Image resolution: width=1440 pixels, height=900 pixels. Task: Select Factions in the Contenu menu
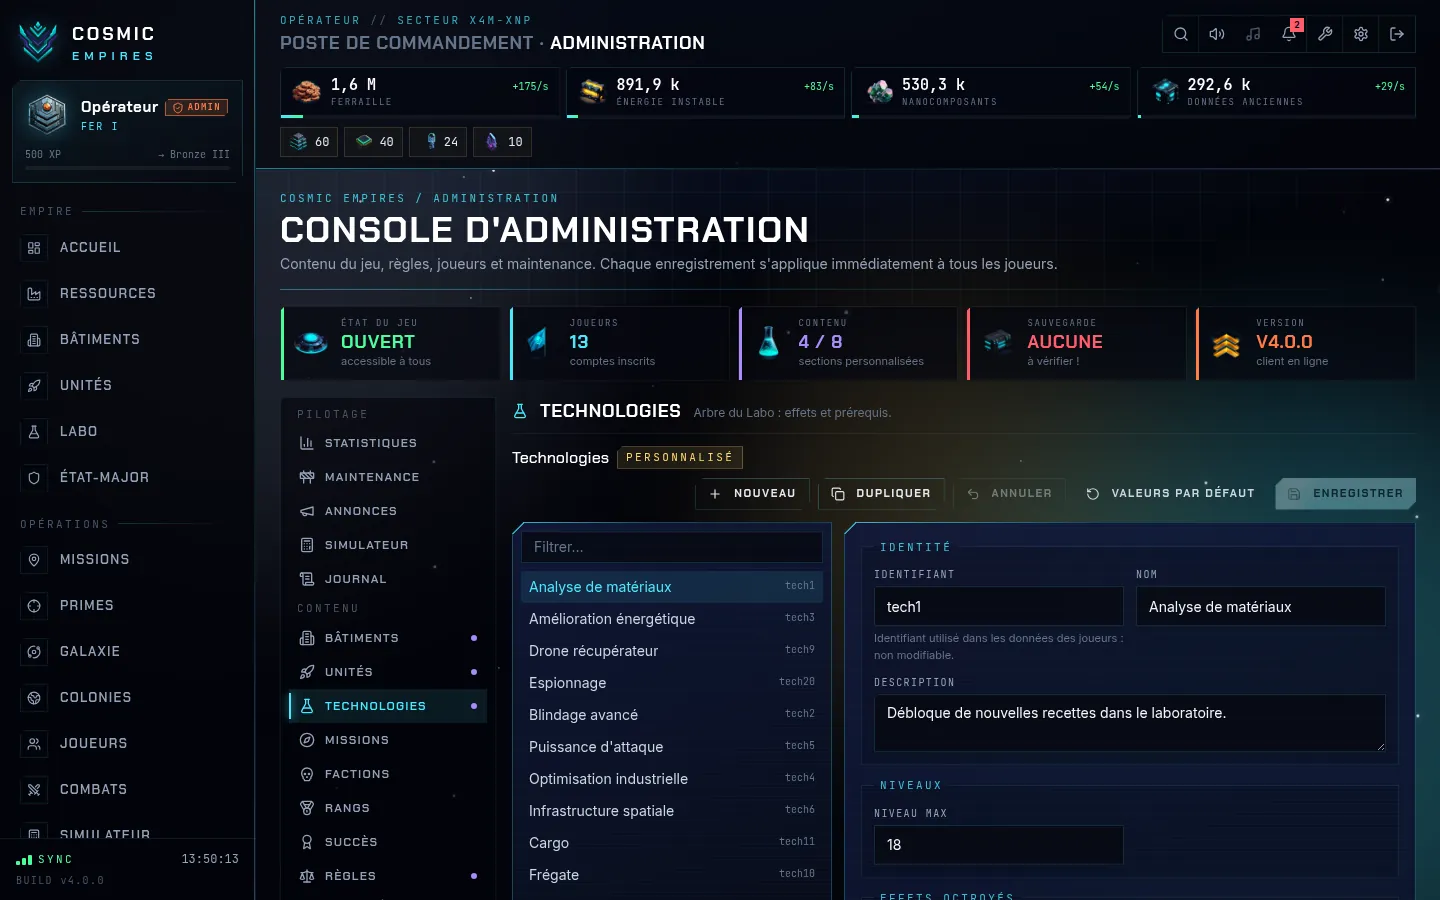[388, 774]
